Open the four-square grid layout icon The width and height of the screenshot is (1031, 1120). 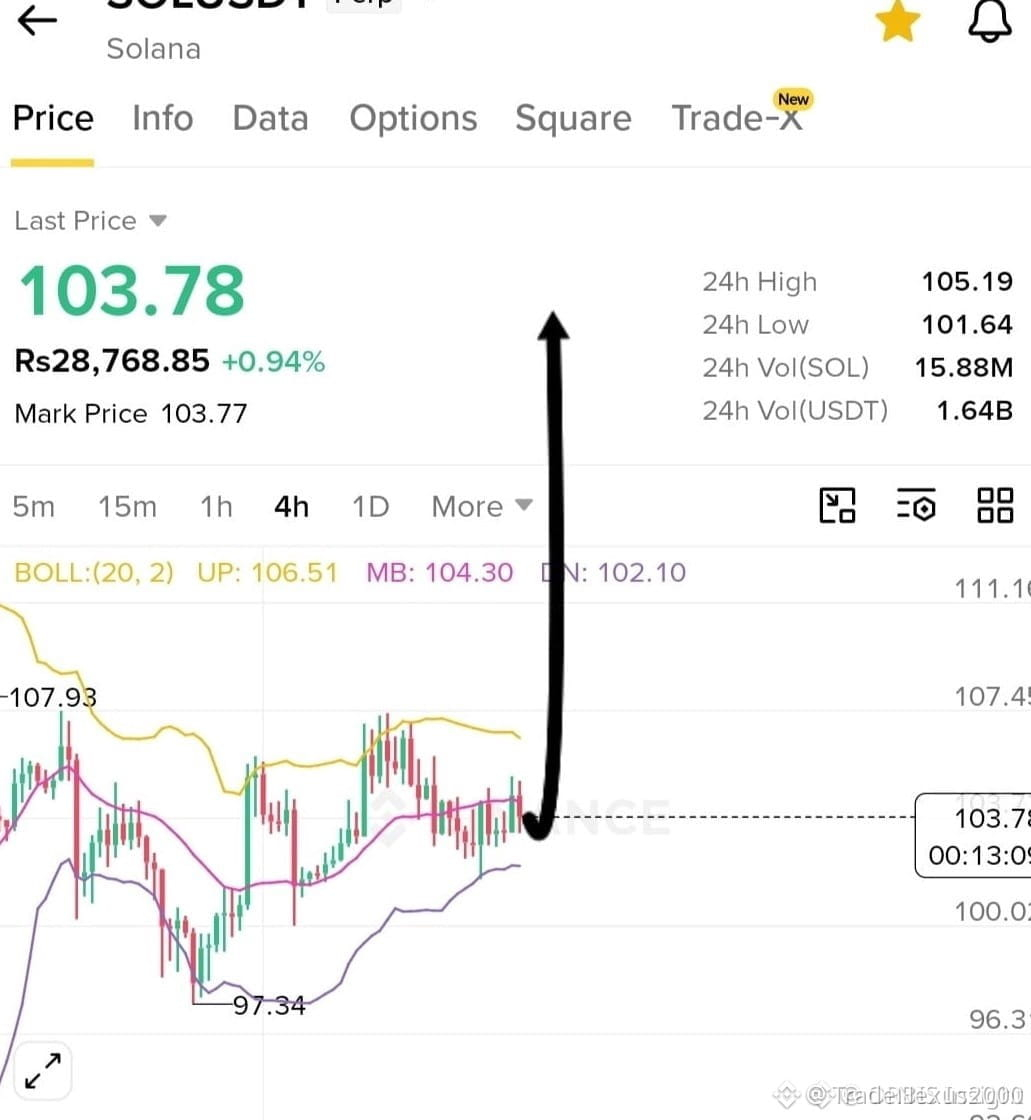pos(995,506)
